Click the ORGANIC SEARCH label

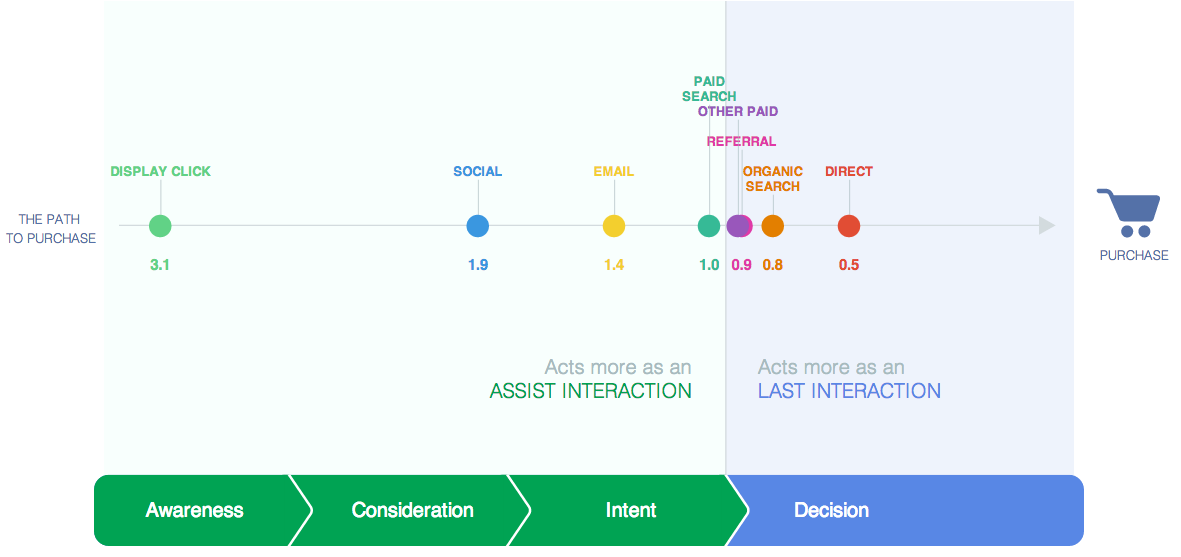tap(773, 179)
